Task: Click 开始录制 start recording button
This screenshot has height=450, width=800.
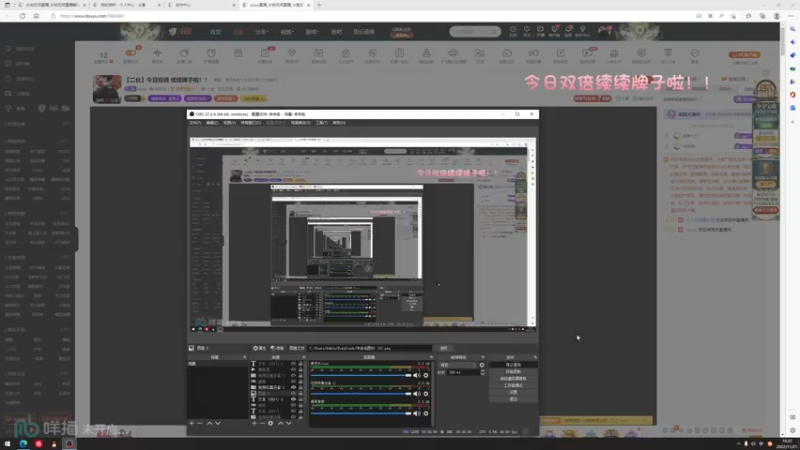Action: [513, 371]
